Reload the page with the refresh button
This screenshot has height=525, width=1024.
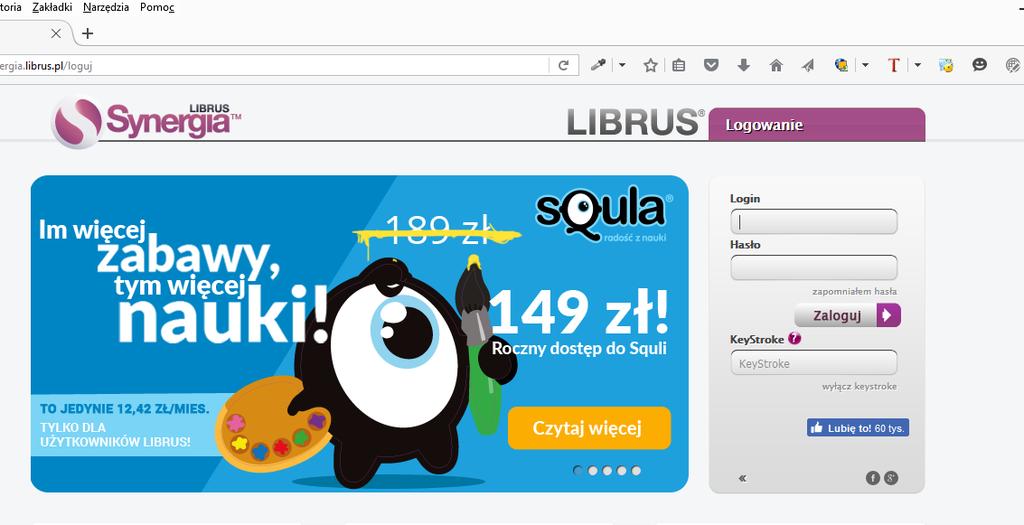564,65
